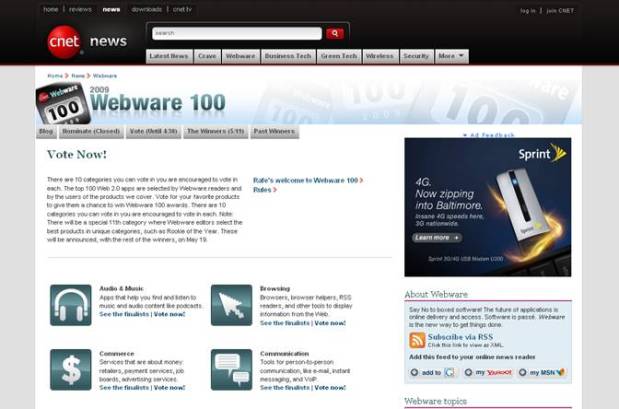This screenshot has width=619, height=409.
Task: Click the Sprint 4G modem ad image
Action: click(488, 207)
